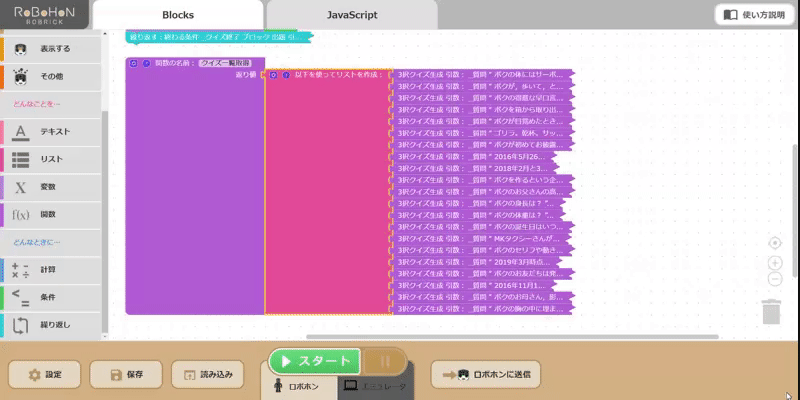Click the warning icon on the list-create block
The height and width of the screenshot is (400, 800).
pos(286,75)
